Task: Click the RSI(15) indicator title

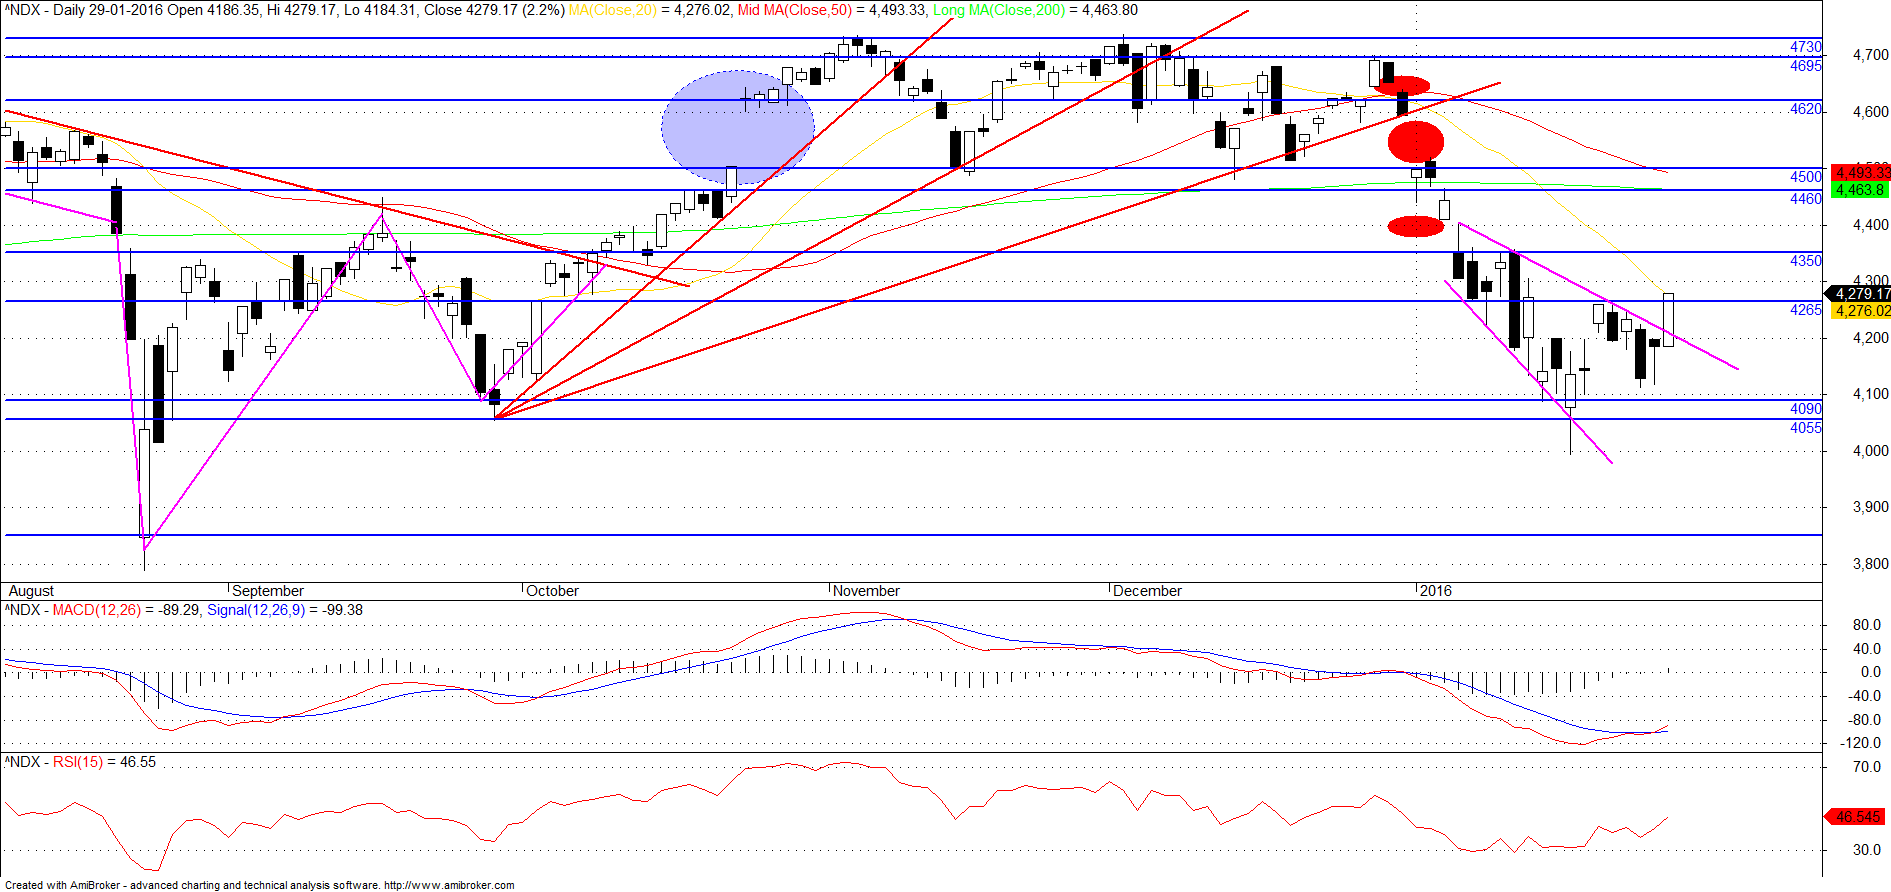Action: [x=81, y=762]
